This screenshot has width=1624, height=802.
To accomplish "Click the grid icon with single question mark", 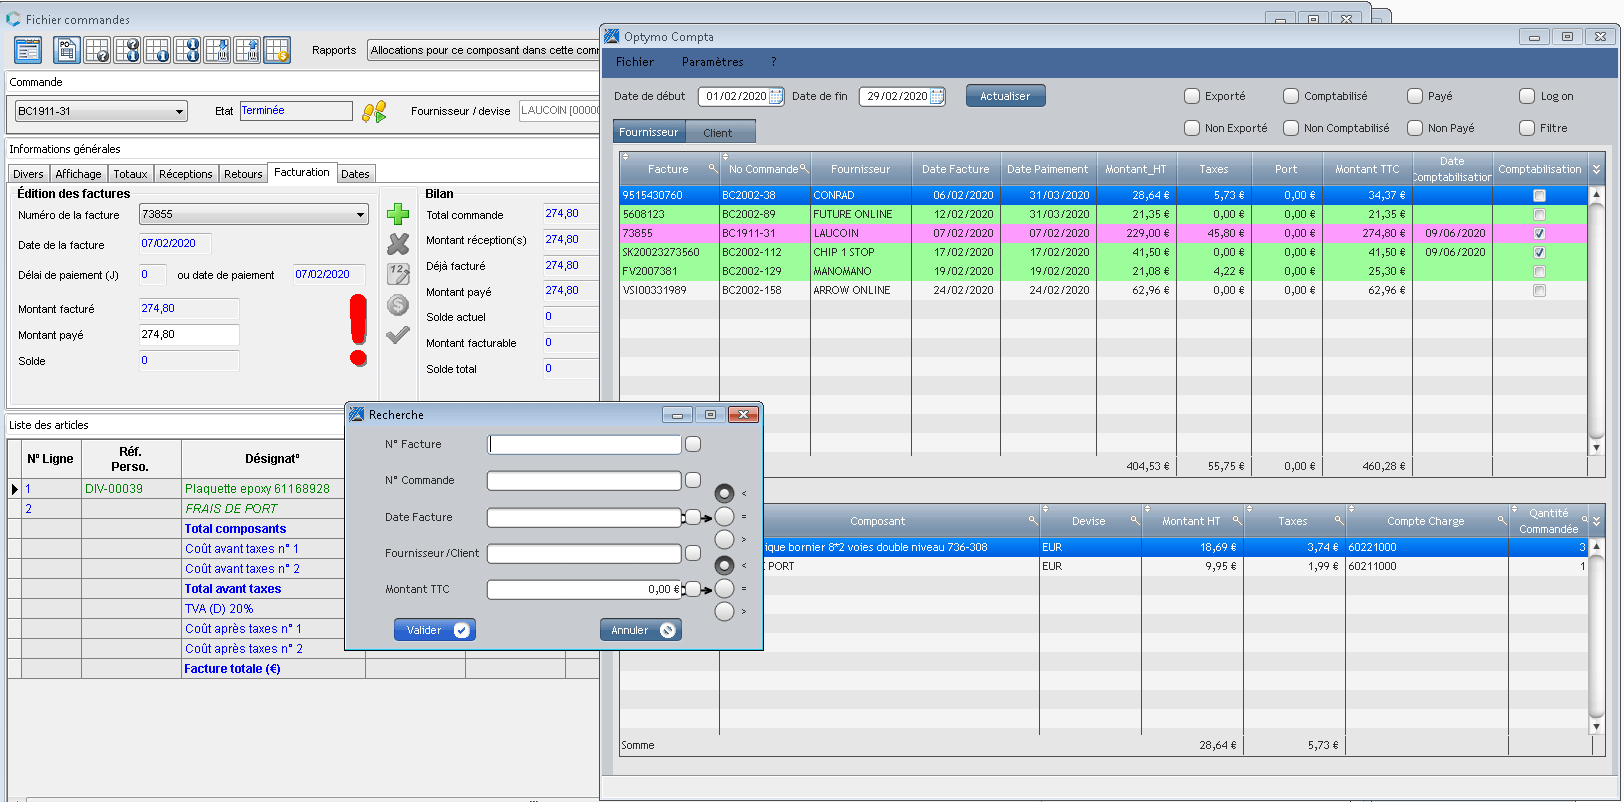I will click(x=97, y=50).
